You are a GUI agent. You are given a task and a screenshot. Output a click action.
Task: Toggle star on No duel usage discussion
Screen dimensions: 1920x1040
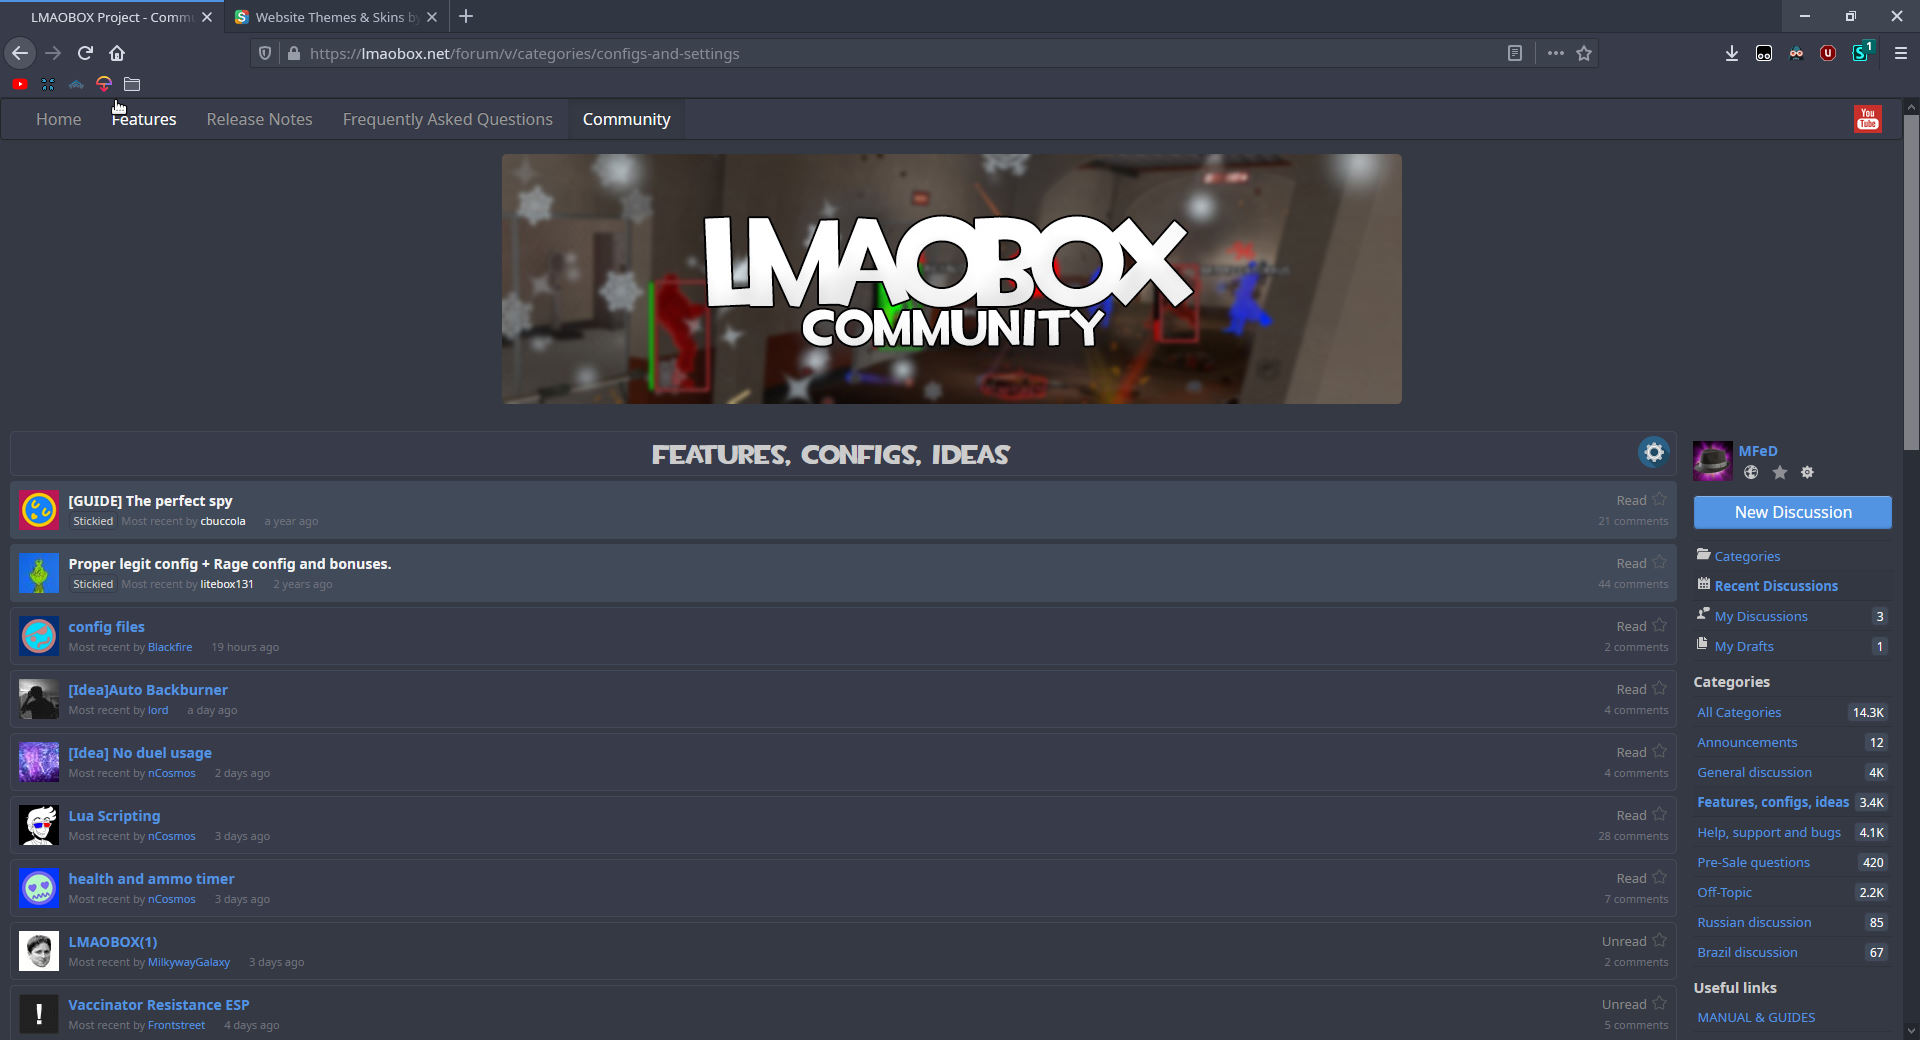1659,751
